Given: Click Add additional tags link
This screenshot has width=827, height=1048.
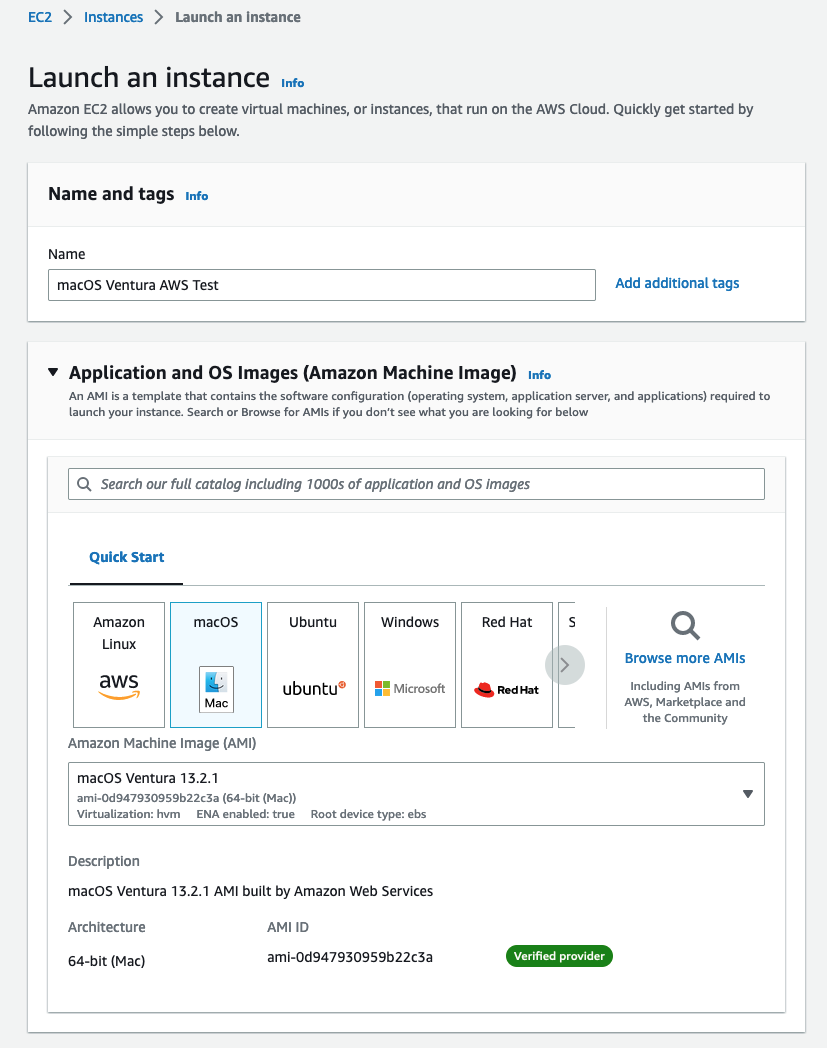Looking at the screenshot, I should 677,283.
